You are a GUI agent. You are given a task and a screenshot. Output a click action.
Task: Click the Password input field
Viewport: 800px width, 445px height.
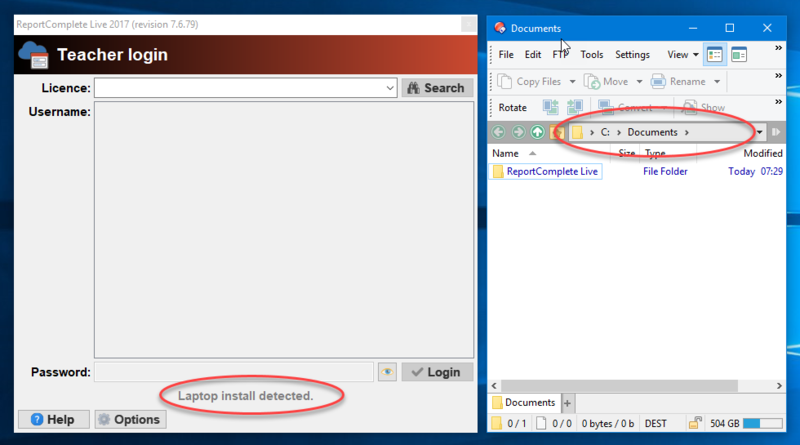pyautogui.click(x=234, y=372)
